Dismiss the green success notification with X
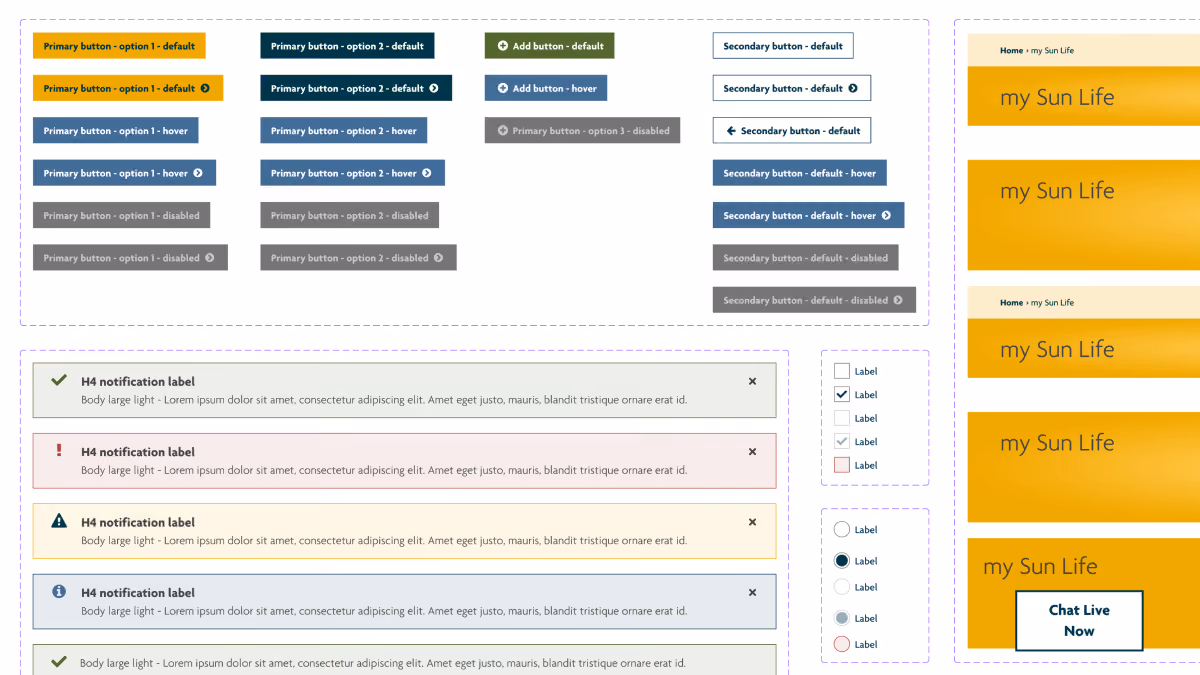 pos(753,381)
